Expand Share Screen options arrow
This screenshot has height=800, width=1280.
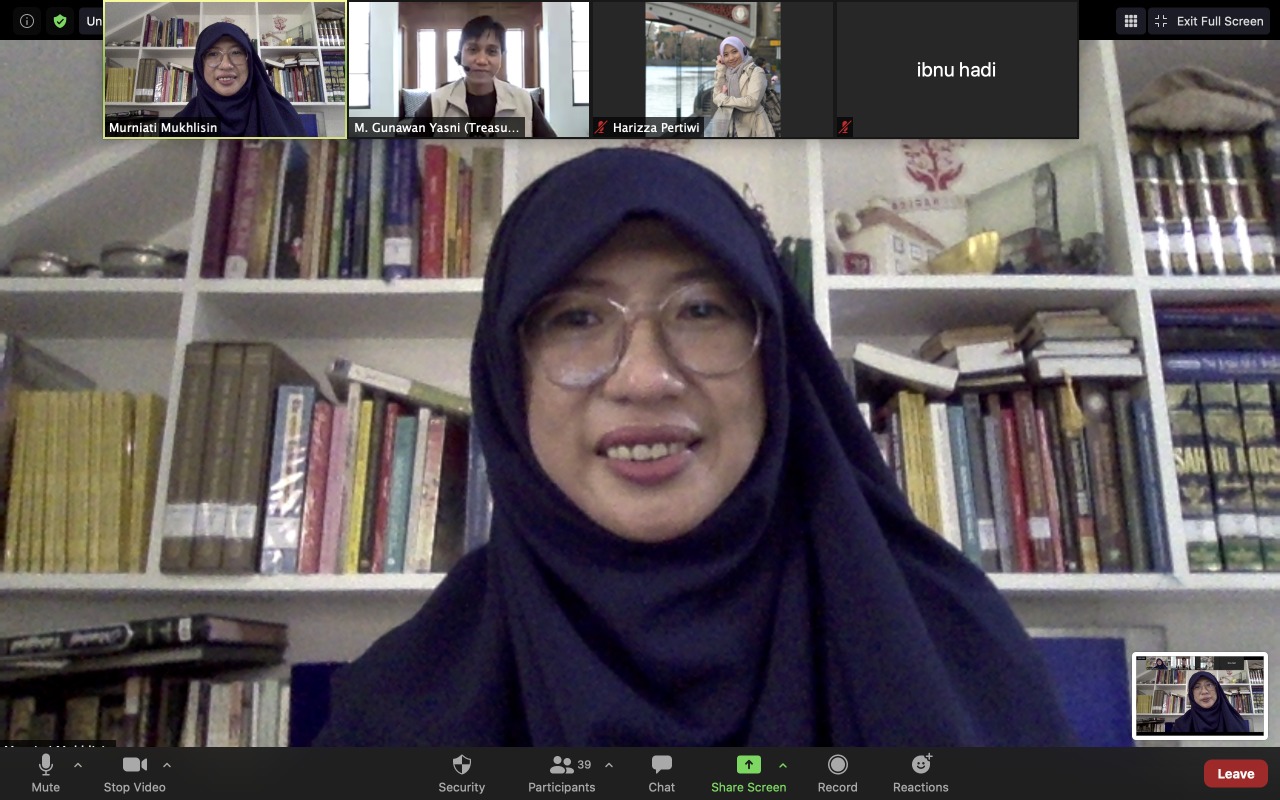point(783,765)
